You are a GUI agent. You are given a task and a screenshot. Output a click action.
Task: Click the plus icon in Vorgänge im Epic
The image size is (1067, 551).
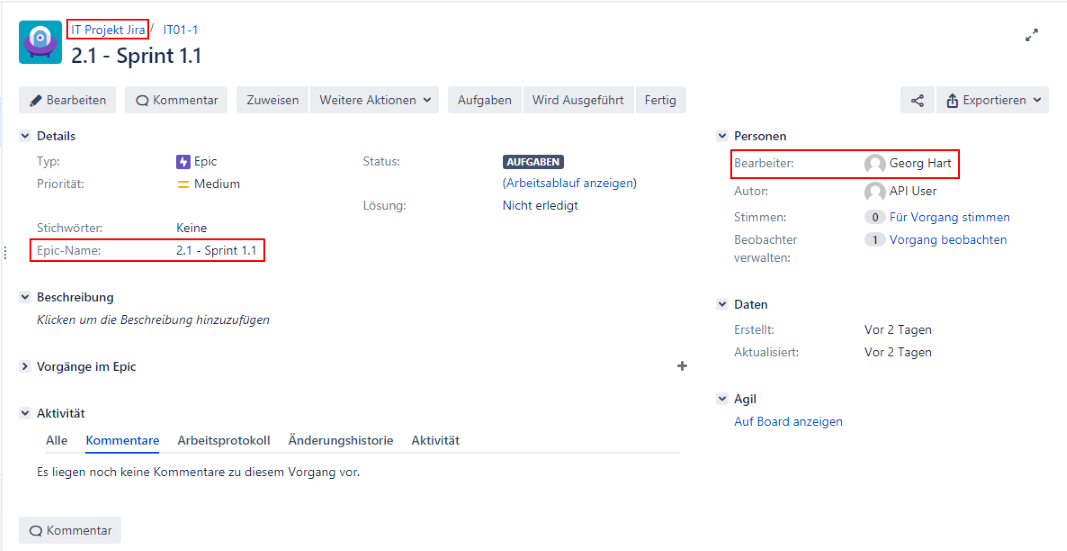682,367
